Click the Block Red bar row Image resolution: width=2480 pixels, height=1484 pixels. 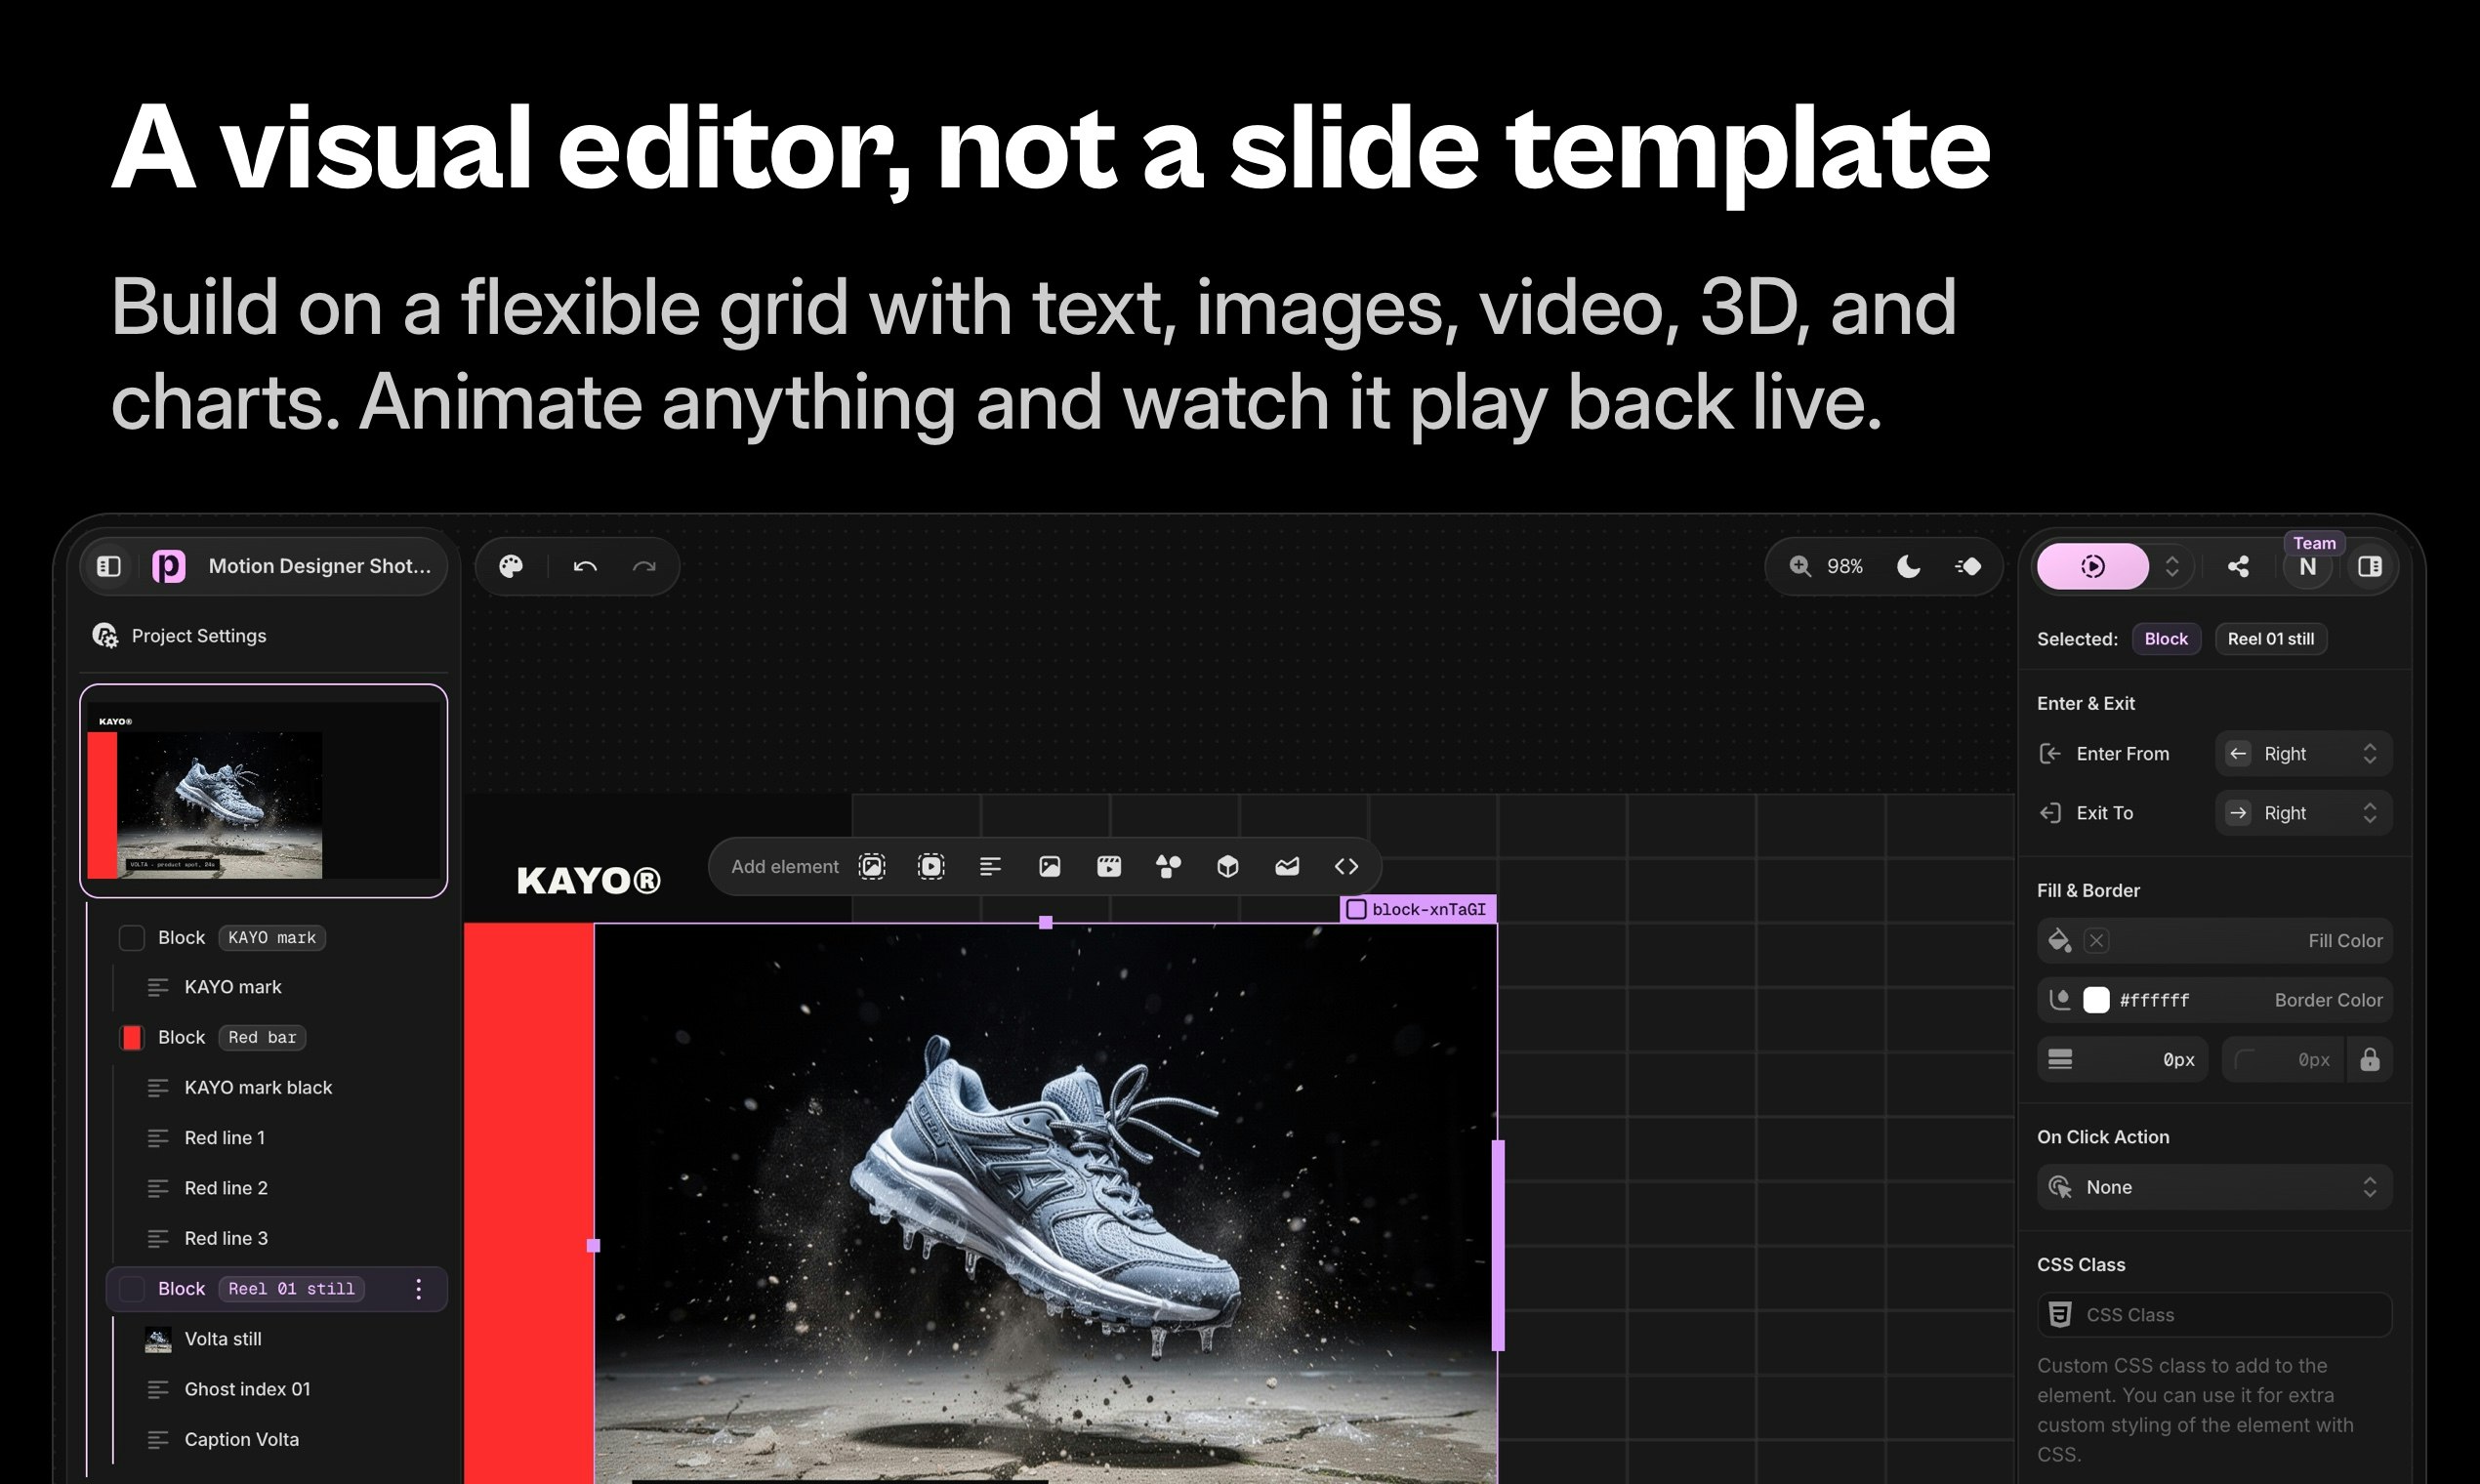pyautogui.click(x=276, y=1038)
